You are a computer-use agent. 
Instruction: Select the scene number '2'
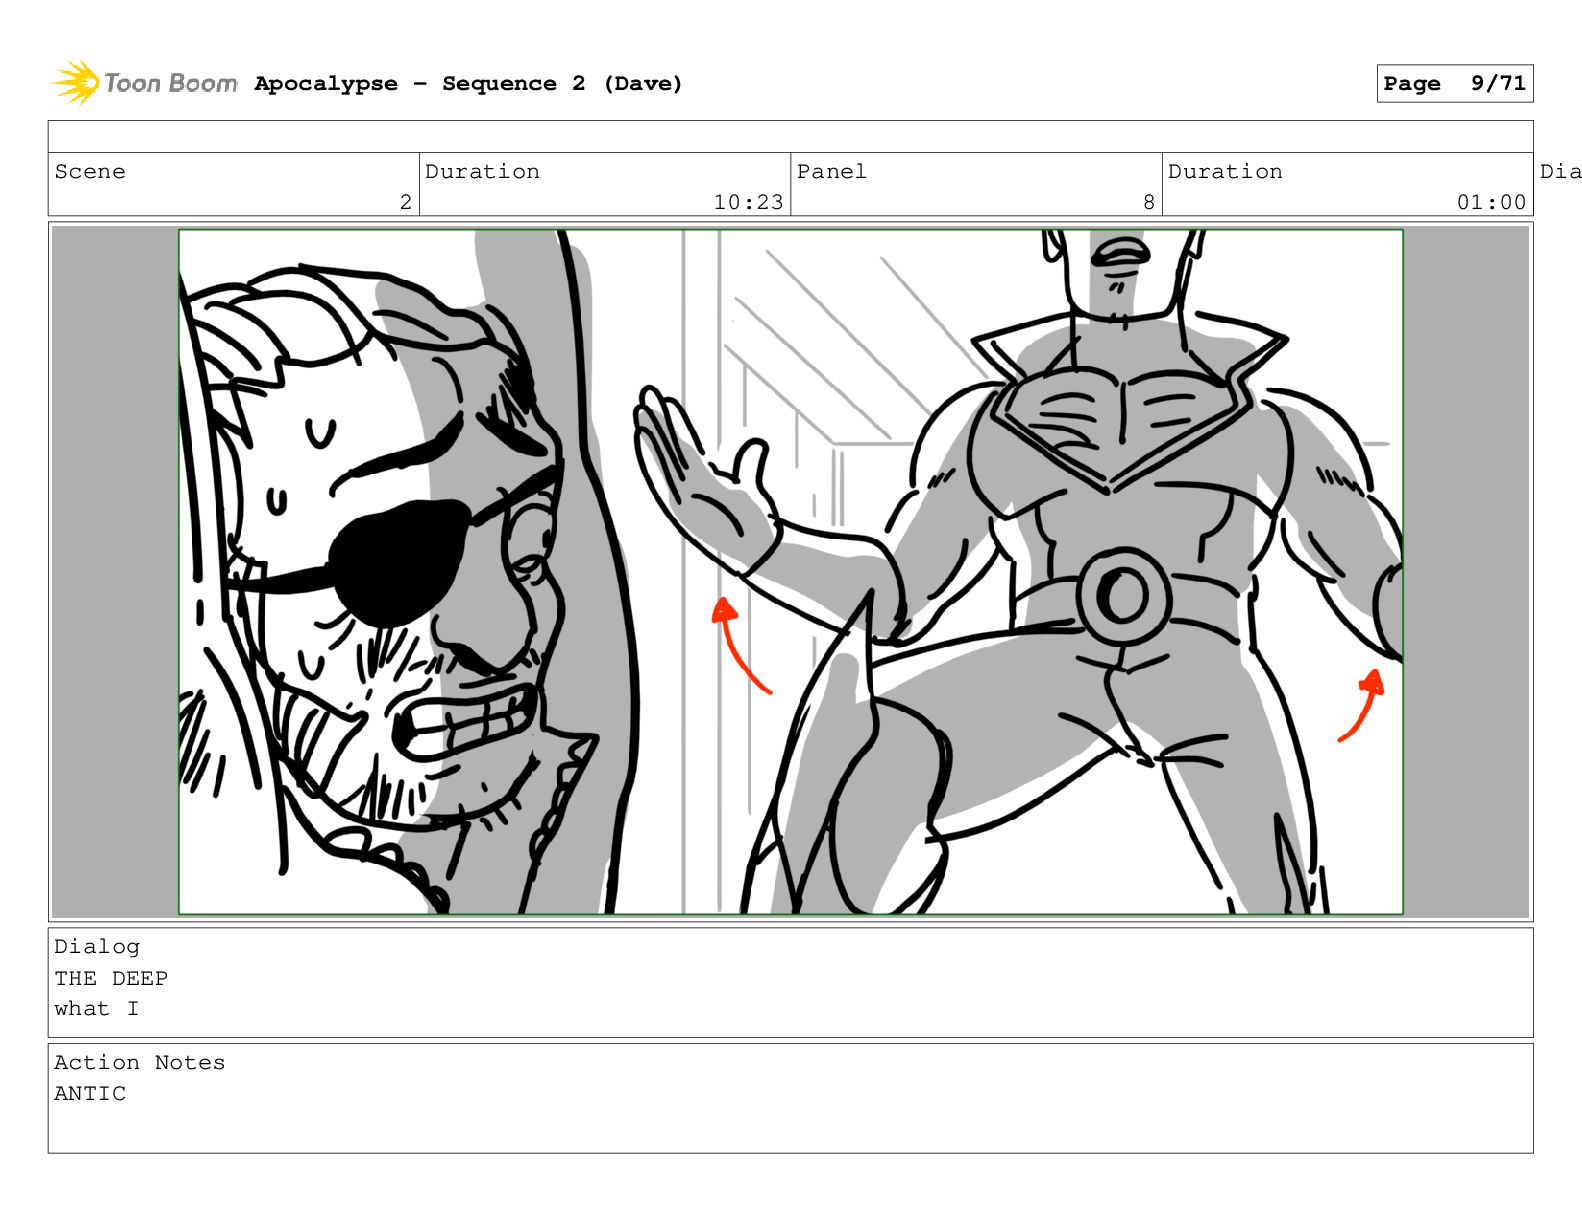tap(405, 202)
